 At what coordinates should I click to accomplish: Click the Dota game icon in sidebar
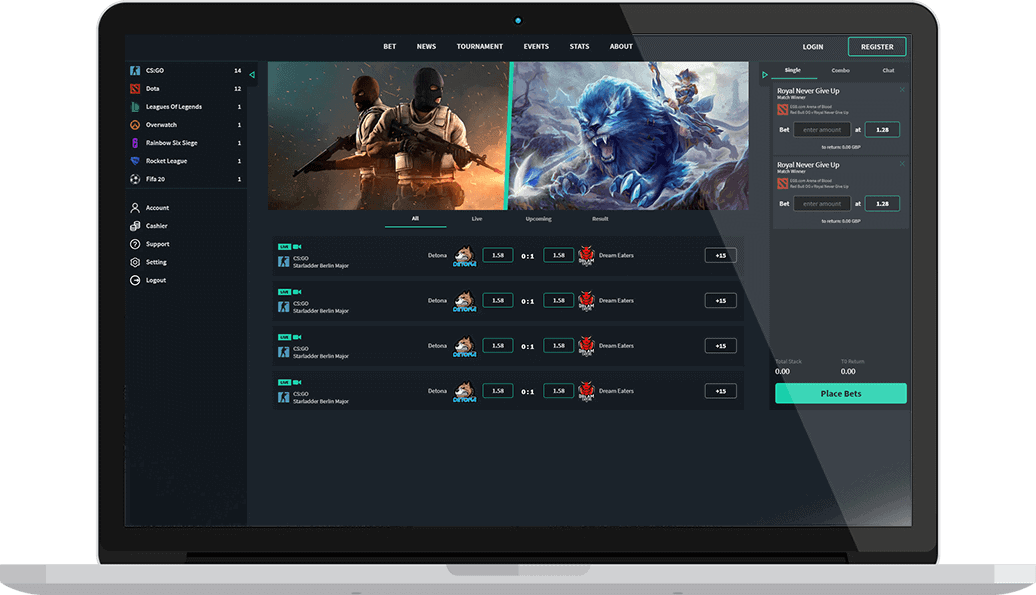(135, 89)
